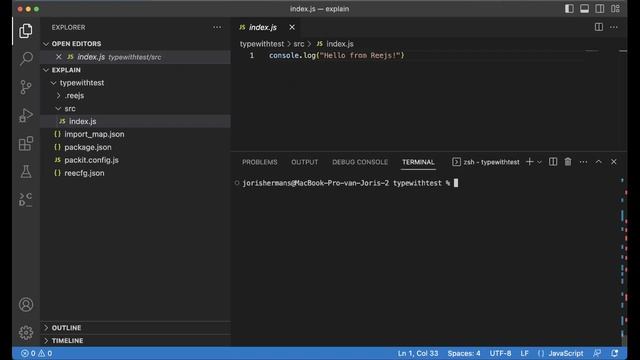
Task: Switch to the Debug Console tab
Action: pyautogui.click(x=360, y=162)
